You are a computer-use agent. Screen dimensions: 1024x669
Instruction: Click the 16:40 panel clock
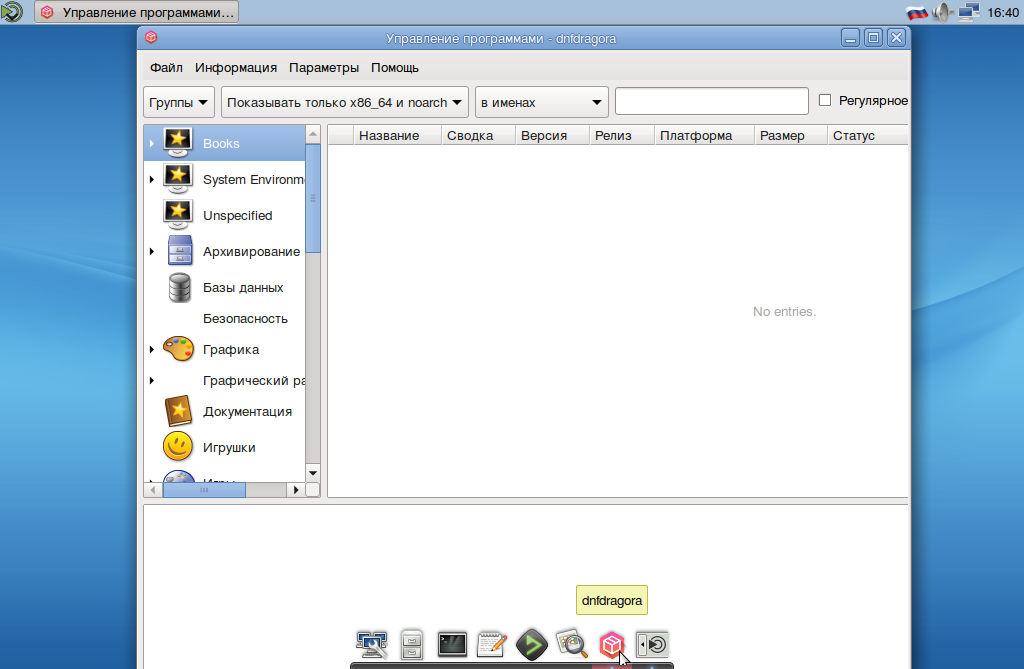click(x=1002, y=12)
